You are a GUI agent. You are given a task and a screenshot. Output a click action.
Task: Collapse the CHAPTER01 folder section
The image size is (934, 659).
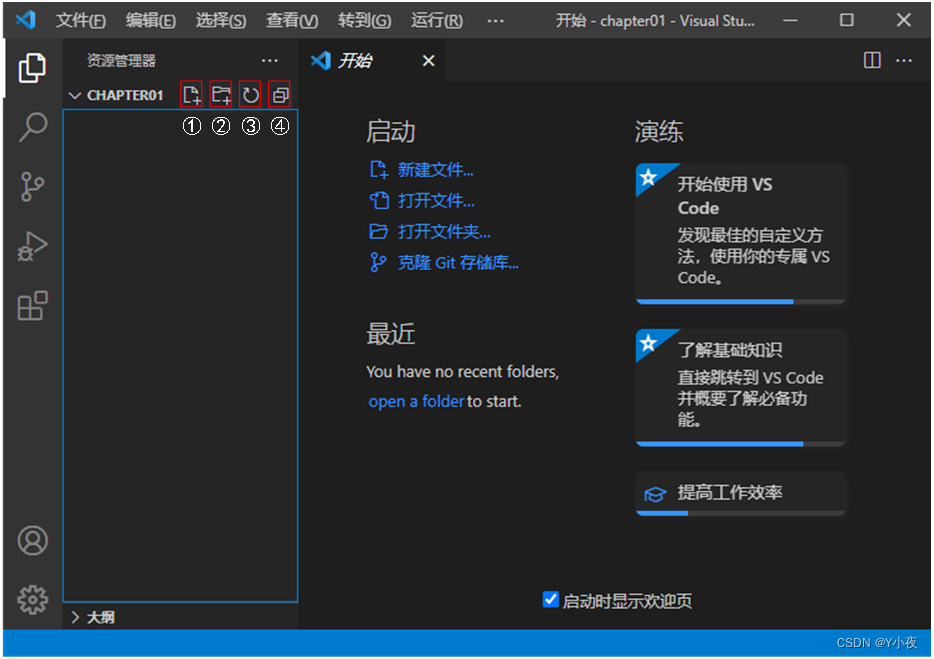click(x=74, y=95)
